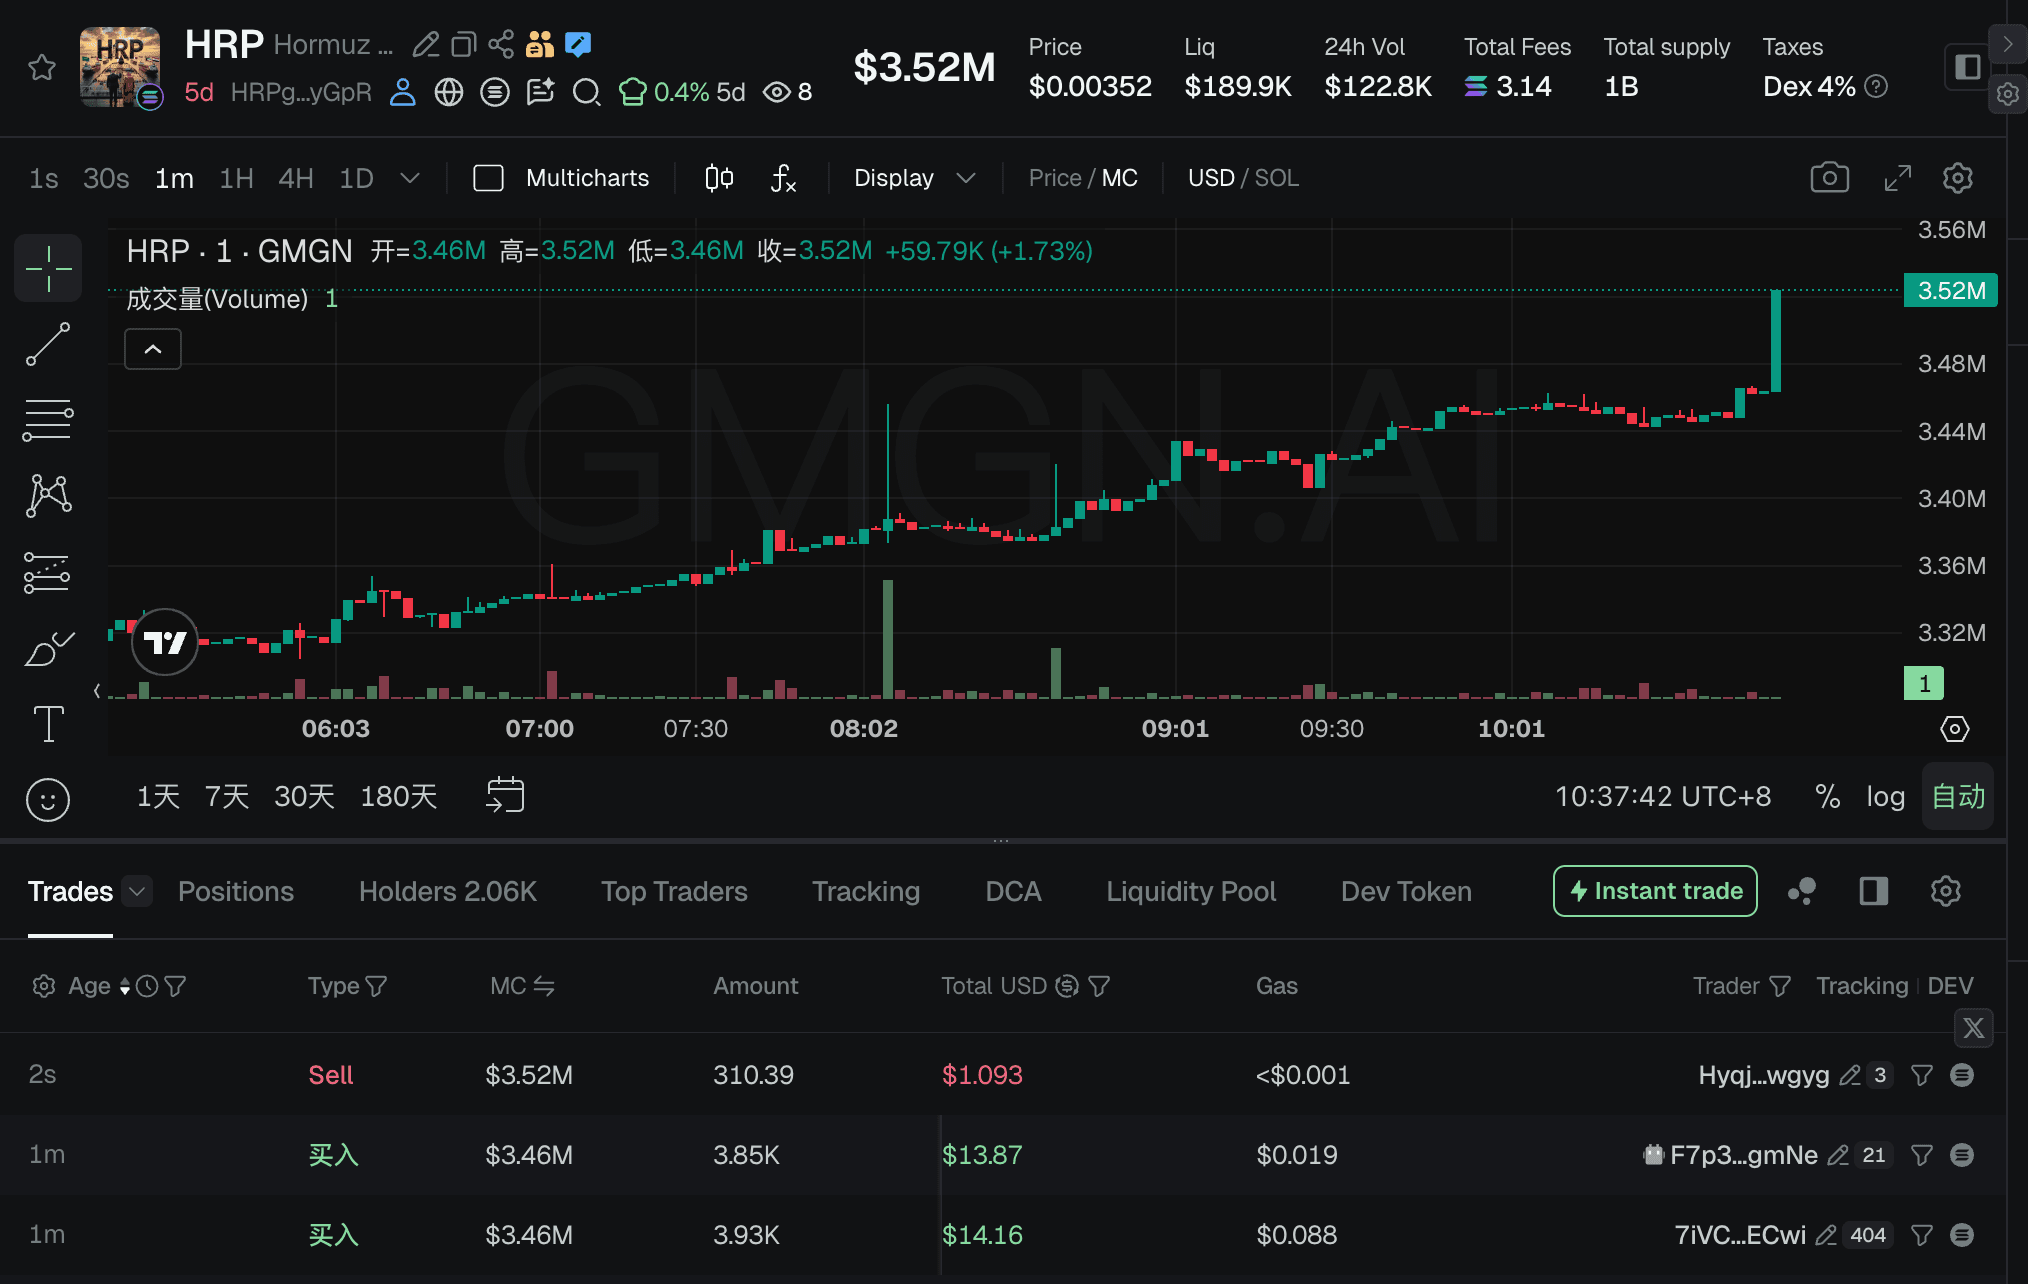The image size is (2028, 1284).
Task: Click the edit pencil icon beside Hormuz name
Action: (x=426, y=44)
